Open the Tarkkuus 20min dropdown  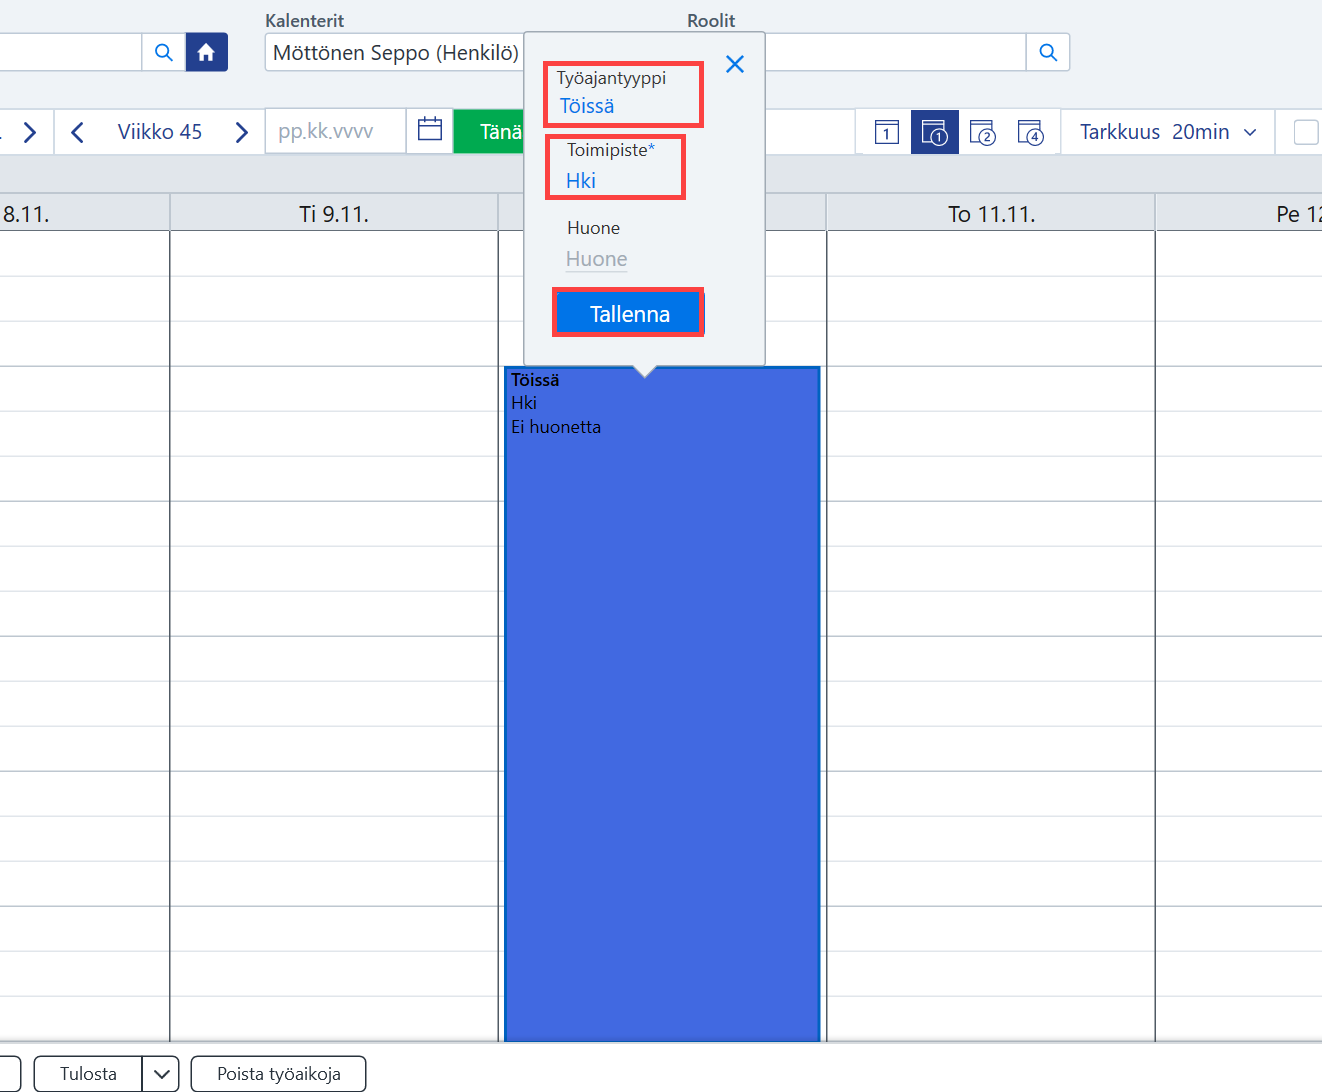coord(1168,132)
